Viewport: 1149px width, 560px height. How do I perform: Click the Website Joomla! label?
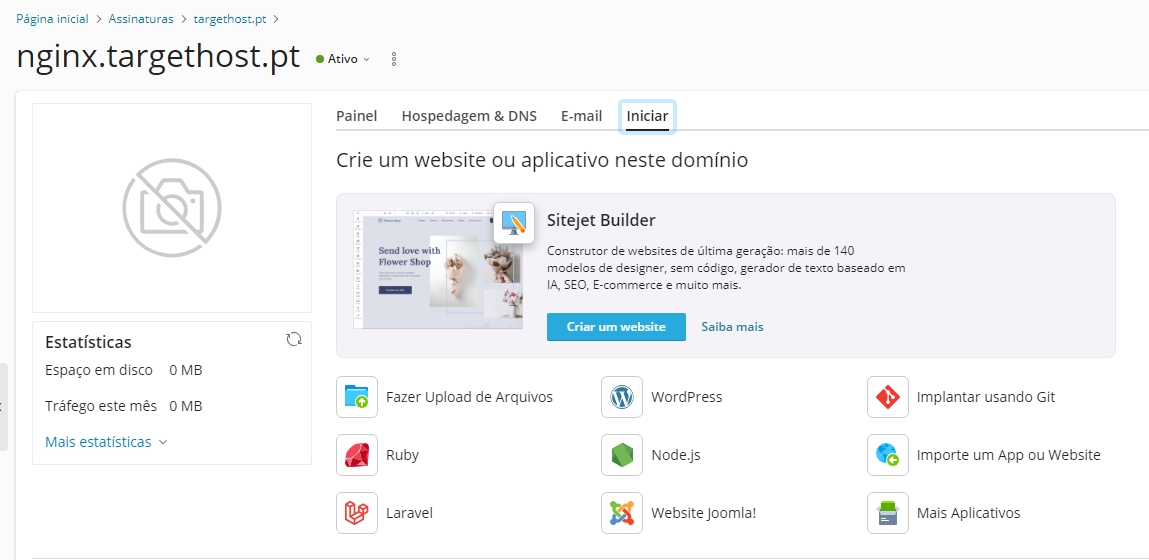point(703,513)
